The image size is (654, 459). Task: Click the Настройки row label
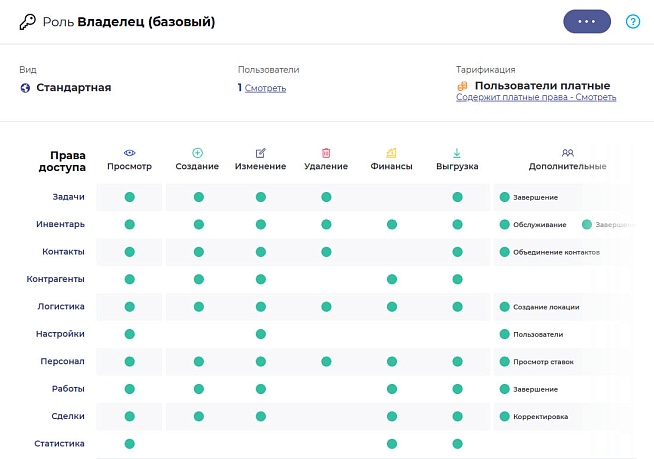click(x=60, y=334)
